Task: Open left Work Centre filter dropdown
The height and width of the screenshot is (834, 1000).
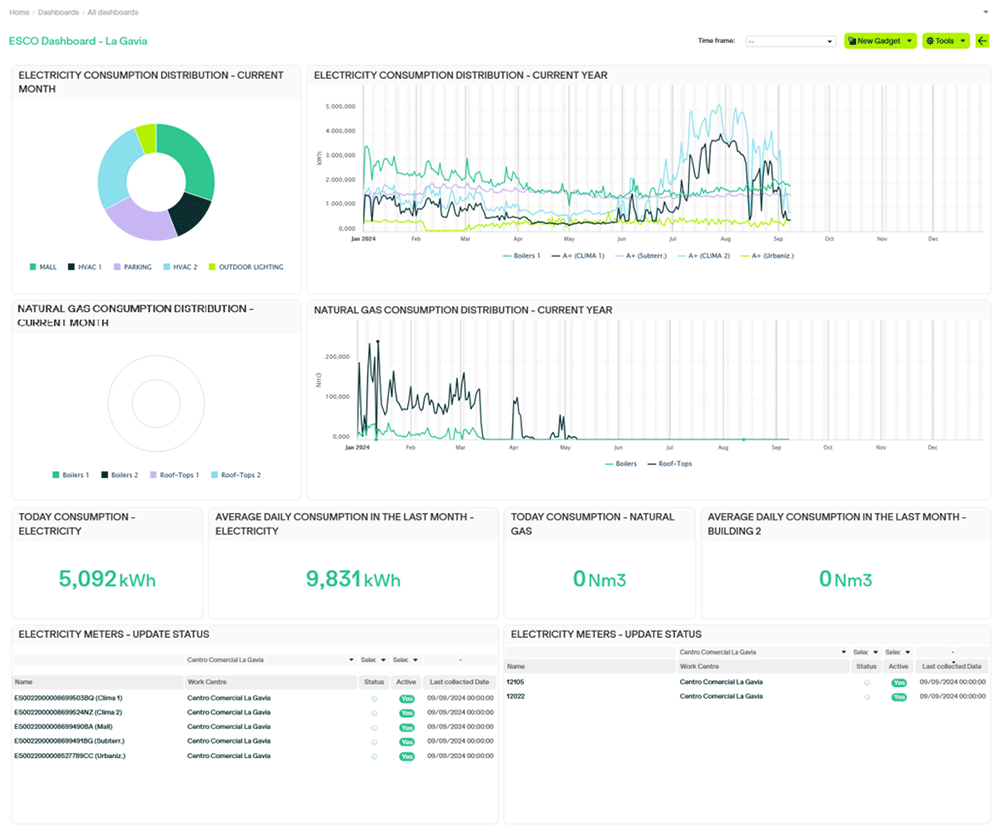Action: point(270,660)
